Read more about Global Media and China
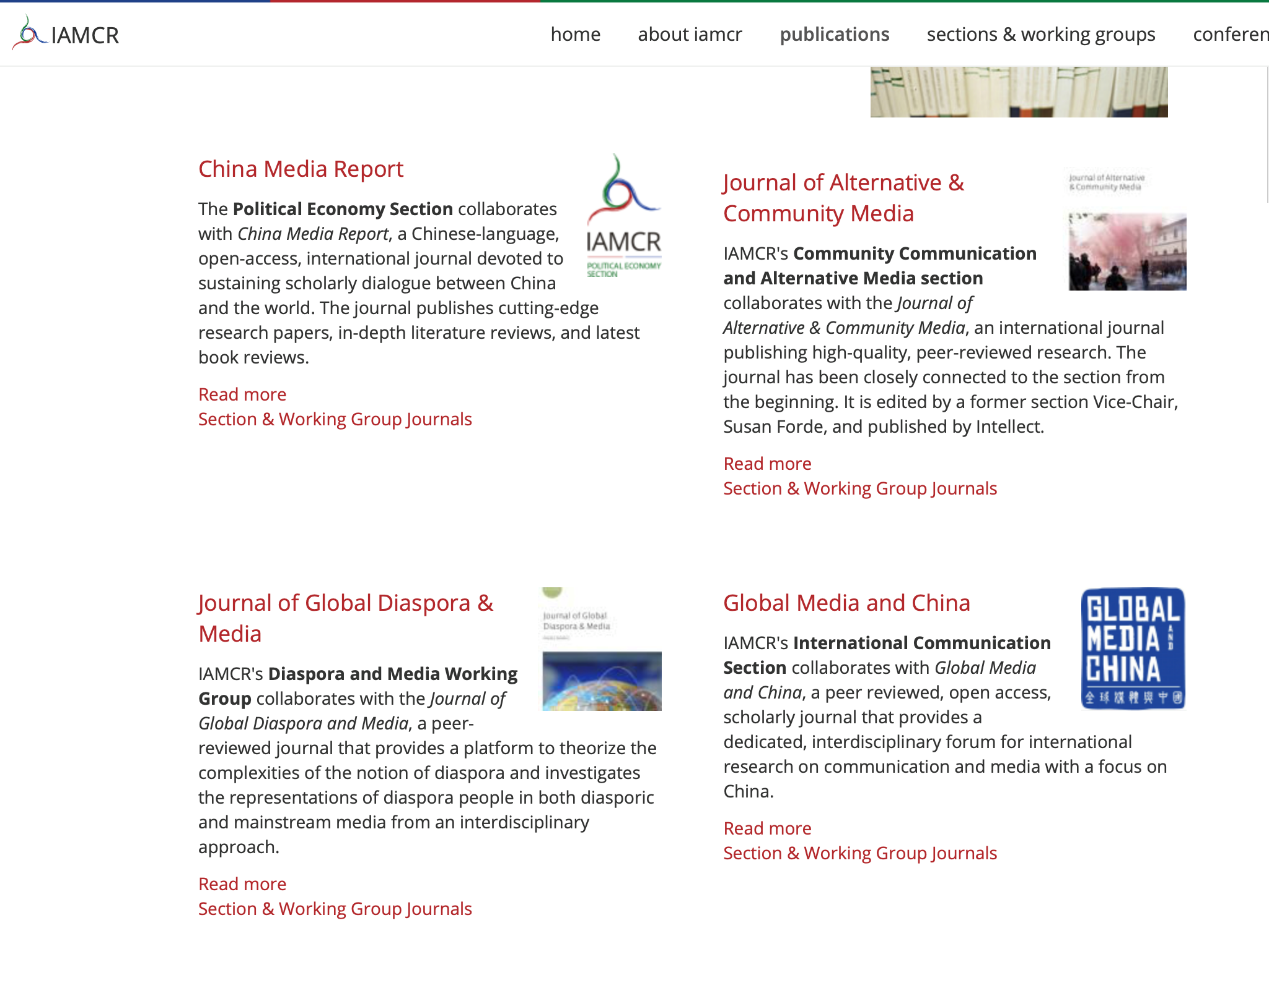The image size is (1269, 999). 767,828
